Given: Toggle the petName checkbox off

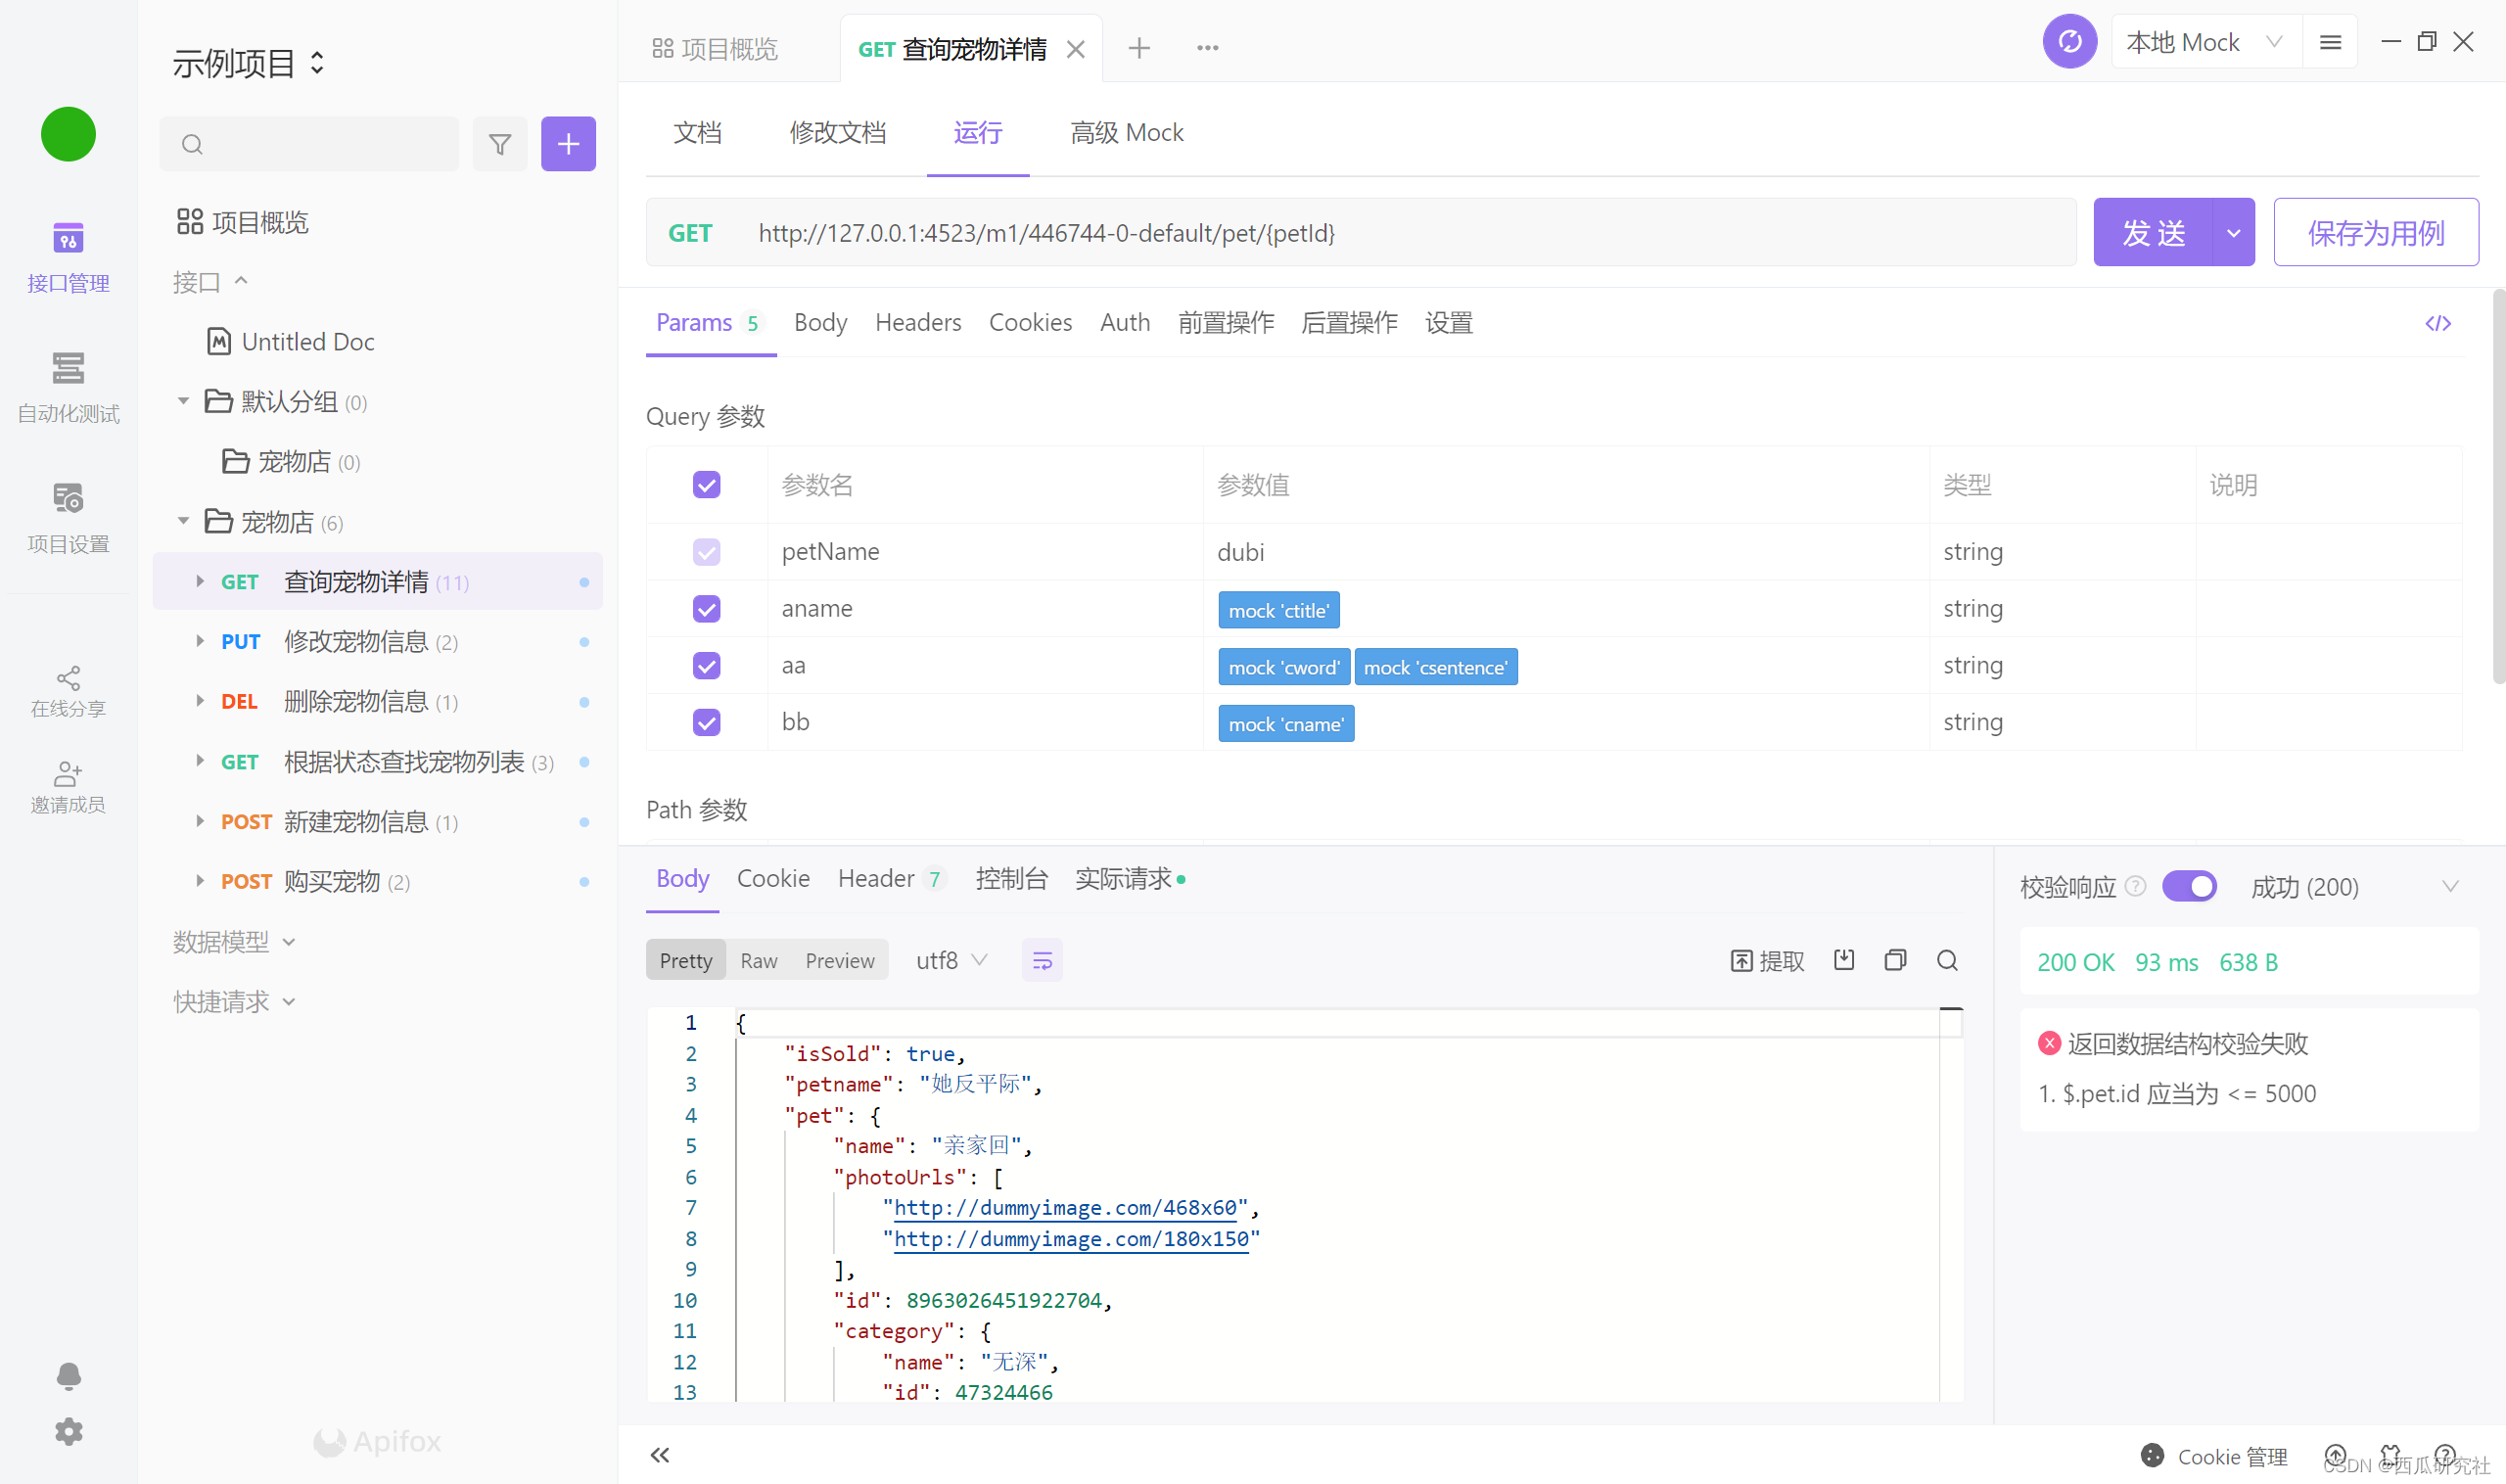Looking at the screenshot, I should [x=705, y=549].
